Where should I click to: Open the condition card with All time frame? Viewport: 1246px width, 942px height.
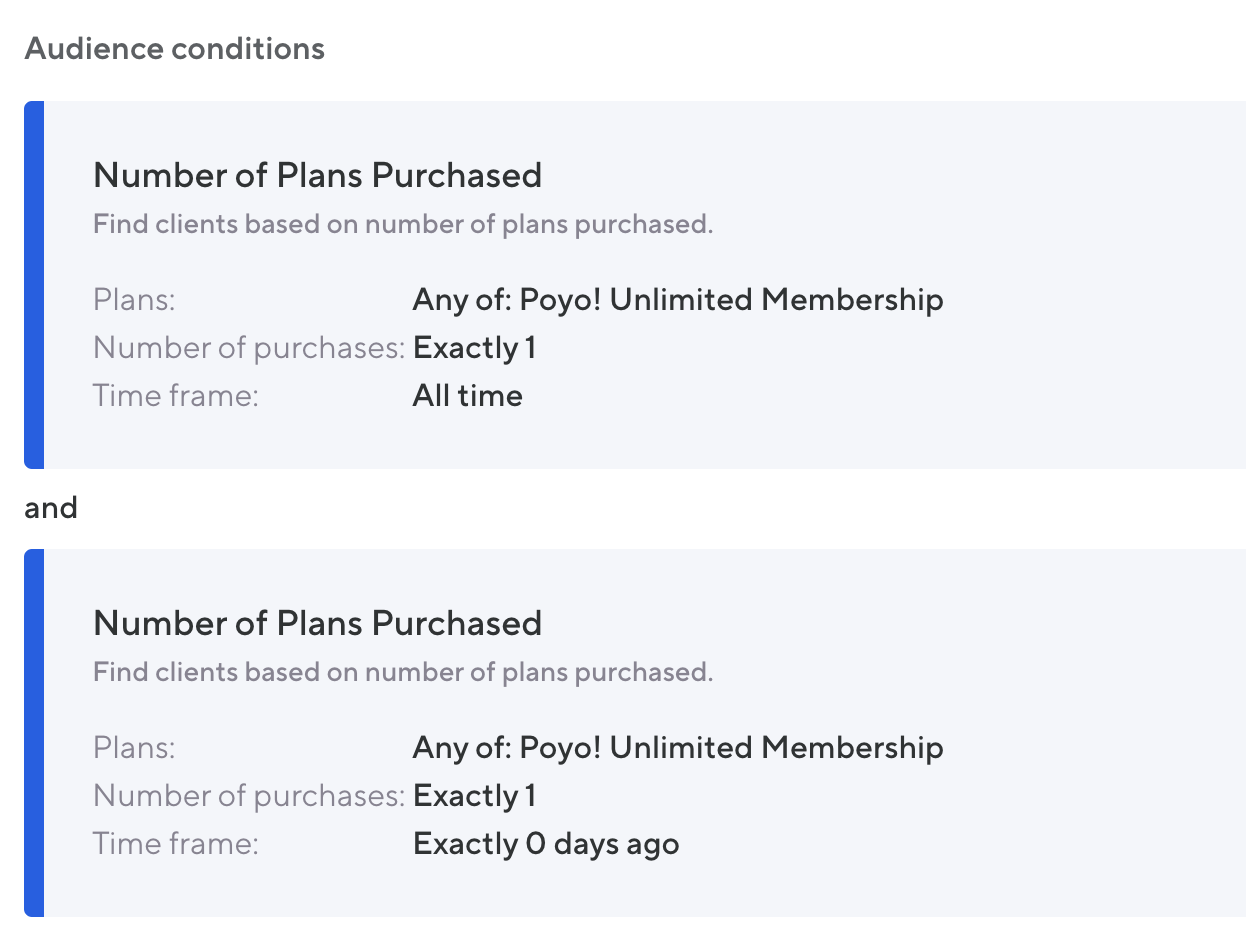pos(317,176)
